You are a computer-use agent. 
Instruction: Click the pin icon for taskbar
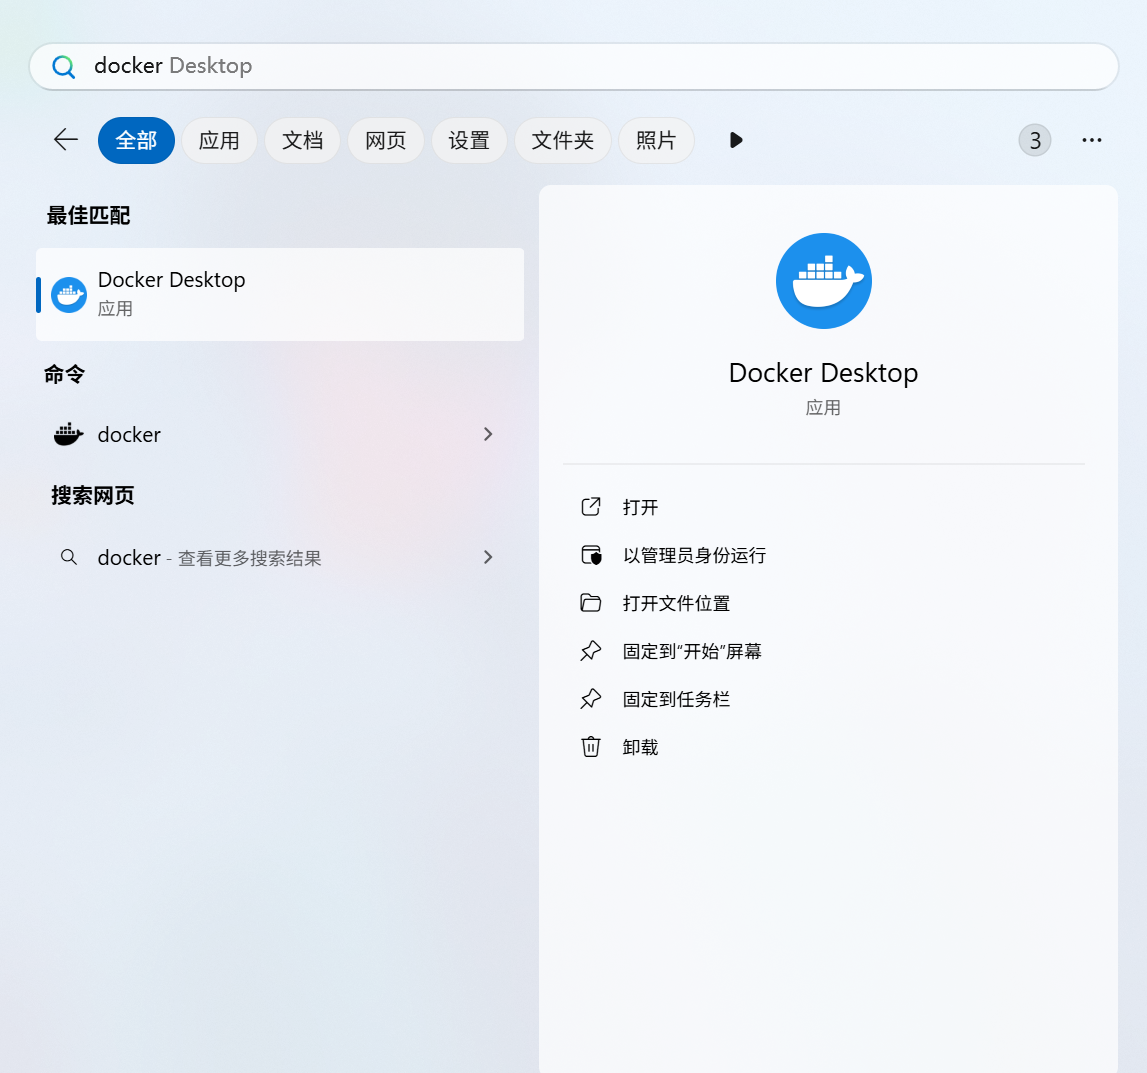click(x=591, y=699)
